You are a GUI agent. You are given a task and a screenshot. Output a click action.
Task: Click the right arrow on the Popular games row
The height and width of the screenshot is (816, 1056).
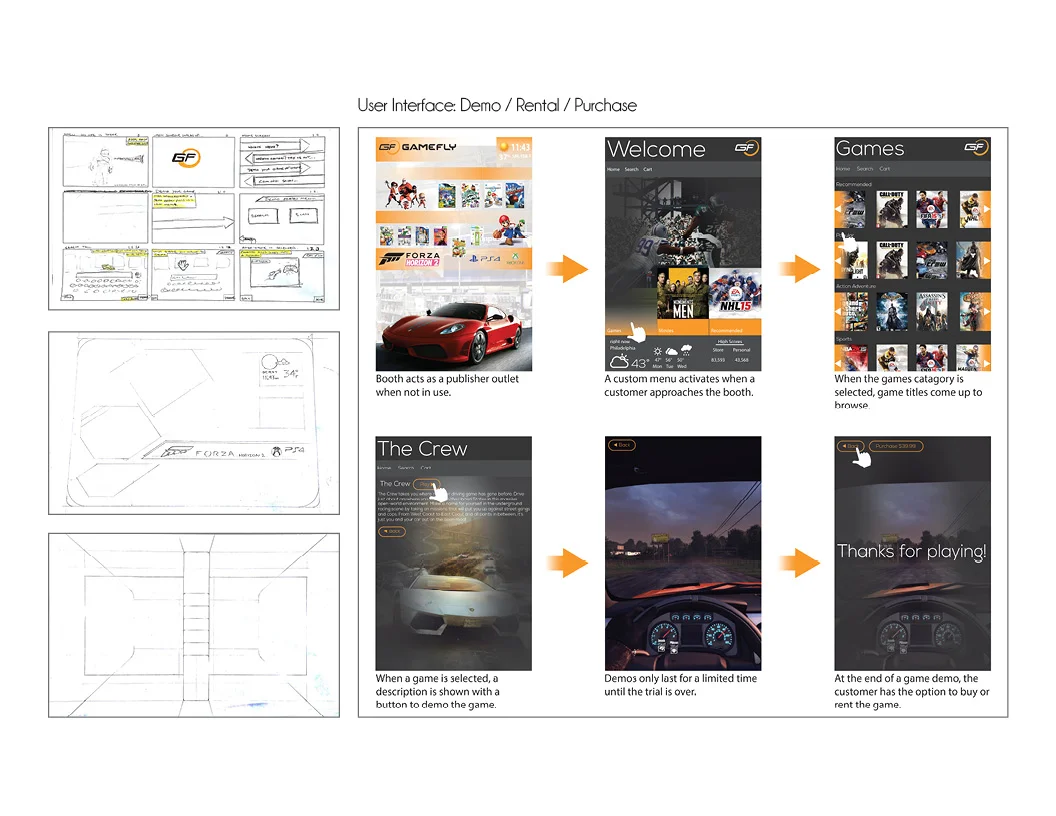pyautogui.click(x=987, y=260)
